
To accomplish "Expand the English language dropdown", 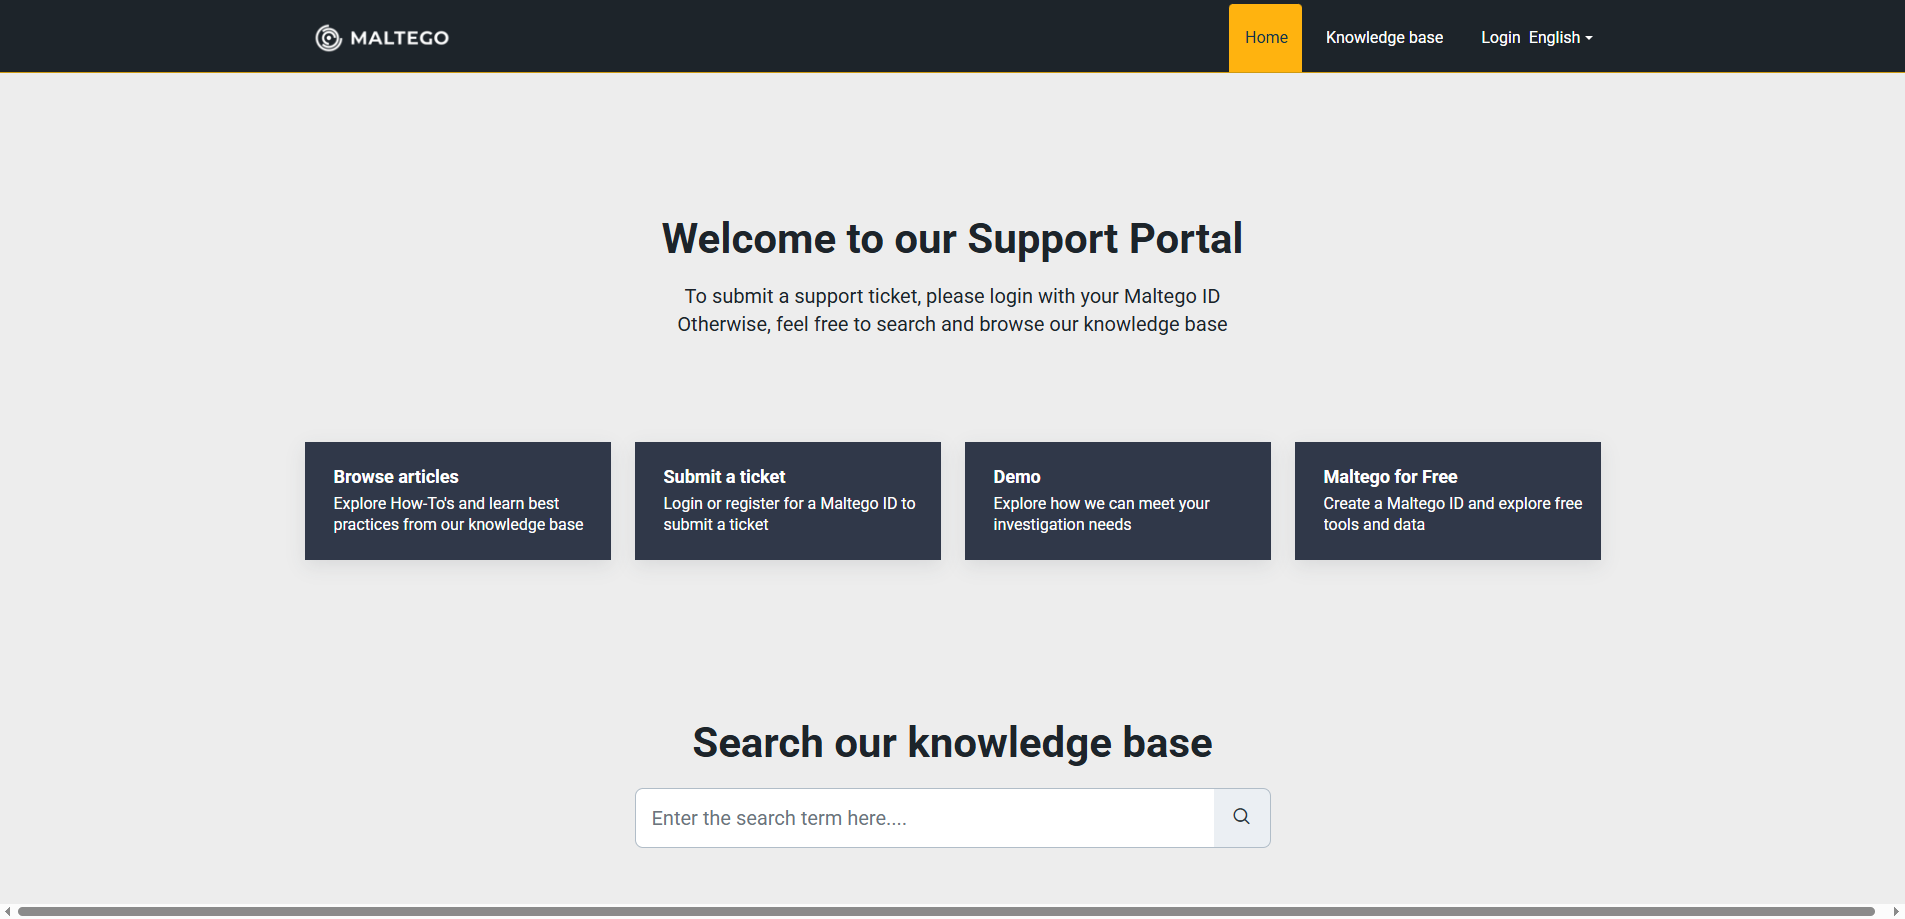I will (1560, 38).
